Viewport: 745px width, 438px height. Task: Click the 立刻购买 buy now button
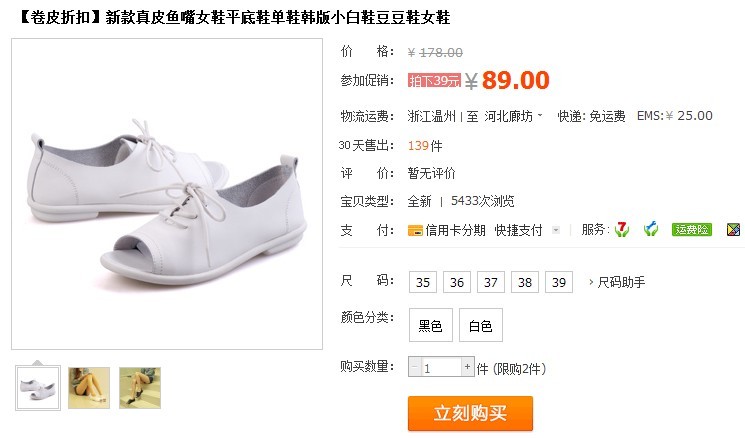pyautogui.click(x=470, y=413)
